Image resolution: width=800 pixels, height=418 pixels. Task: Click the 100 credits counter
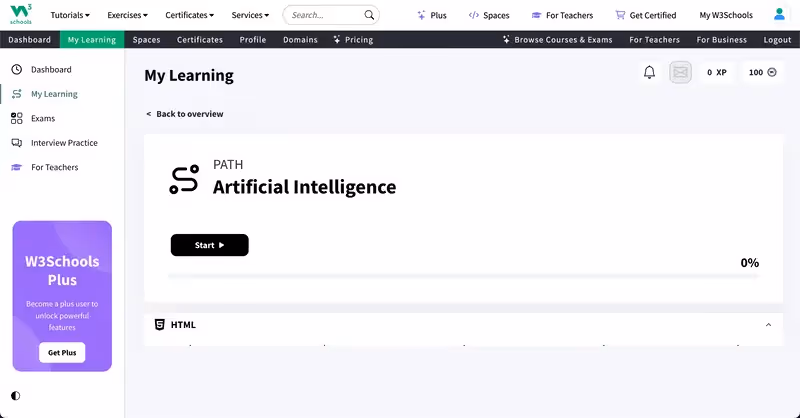pos(763,72)
